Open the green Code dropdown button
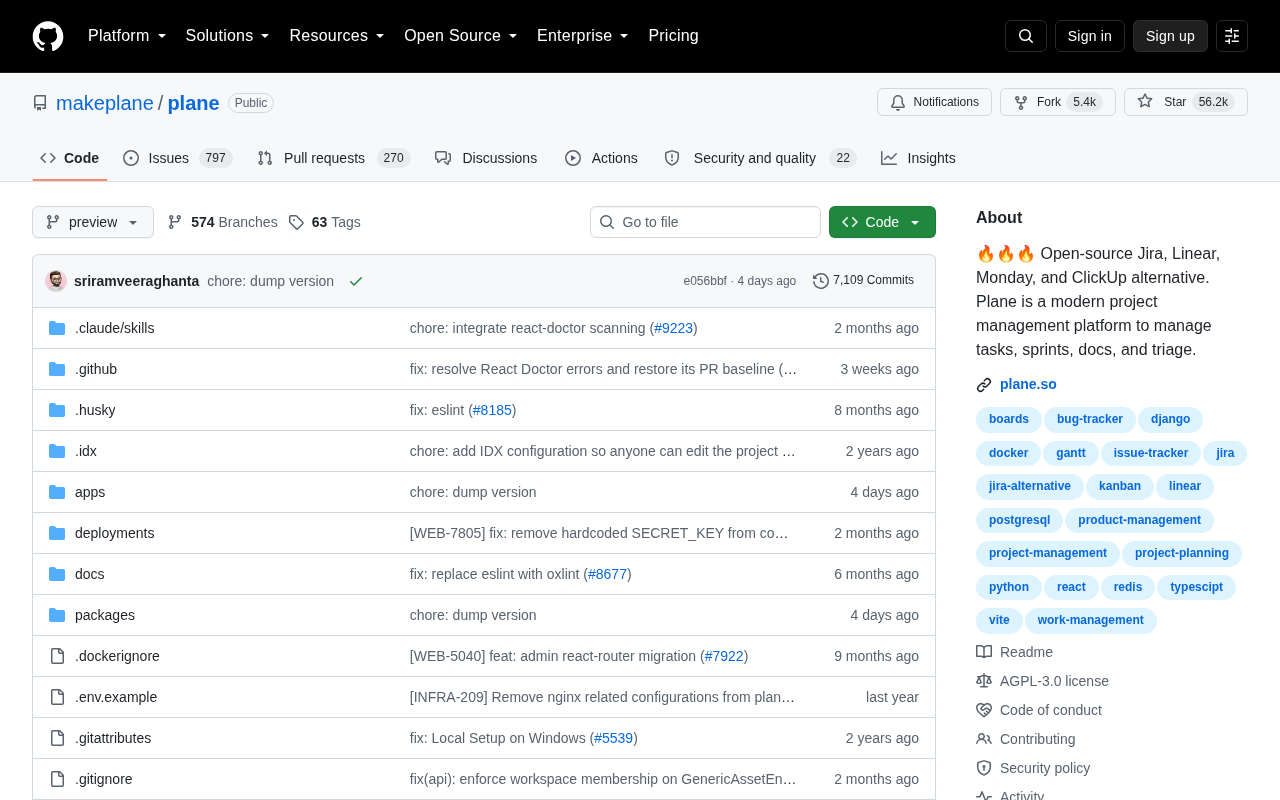This screenshot has height=800, width=1280. click(x=882, y=222)
